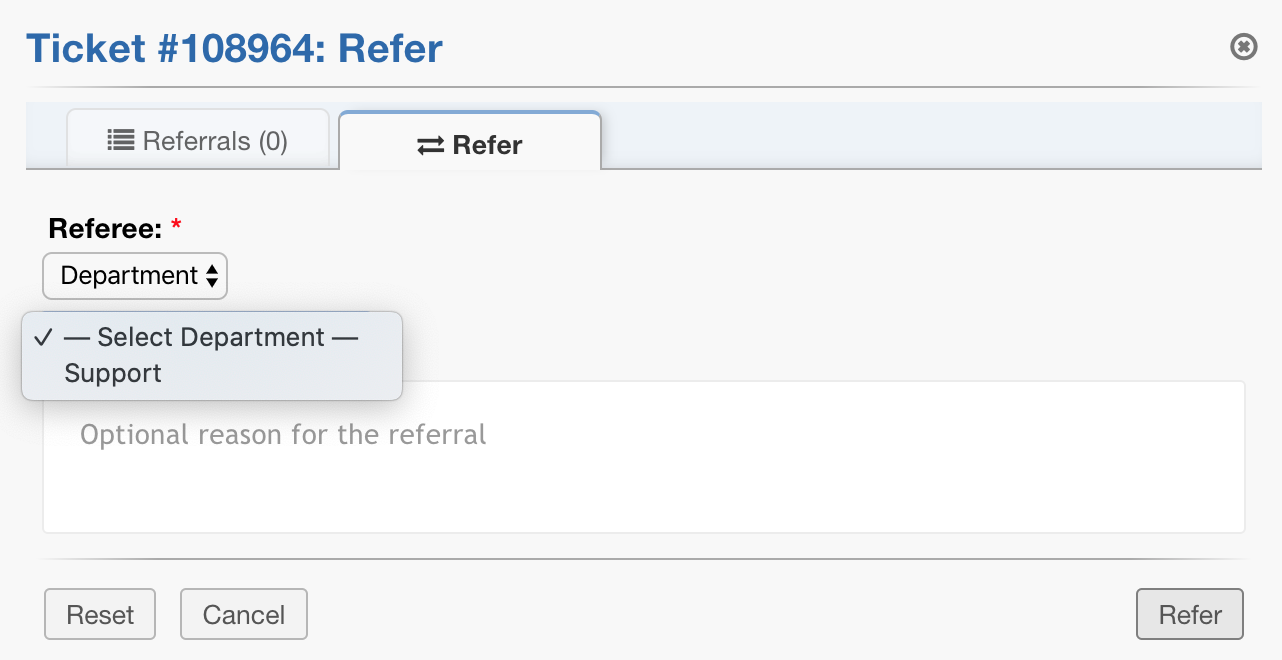1282x660 pixels.
Task: Click the Referee field label
Action: pyautogui.click(x=105, y=228)
